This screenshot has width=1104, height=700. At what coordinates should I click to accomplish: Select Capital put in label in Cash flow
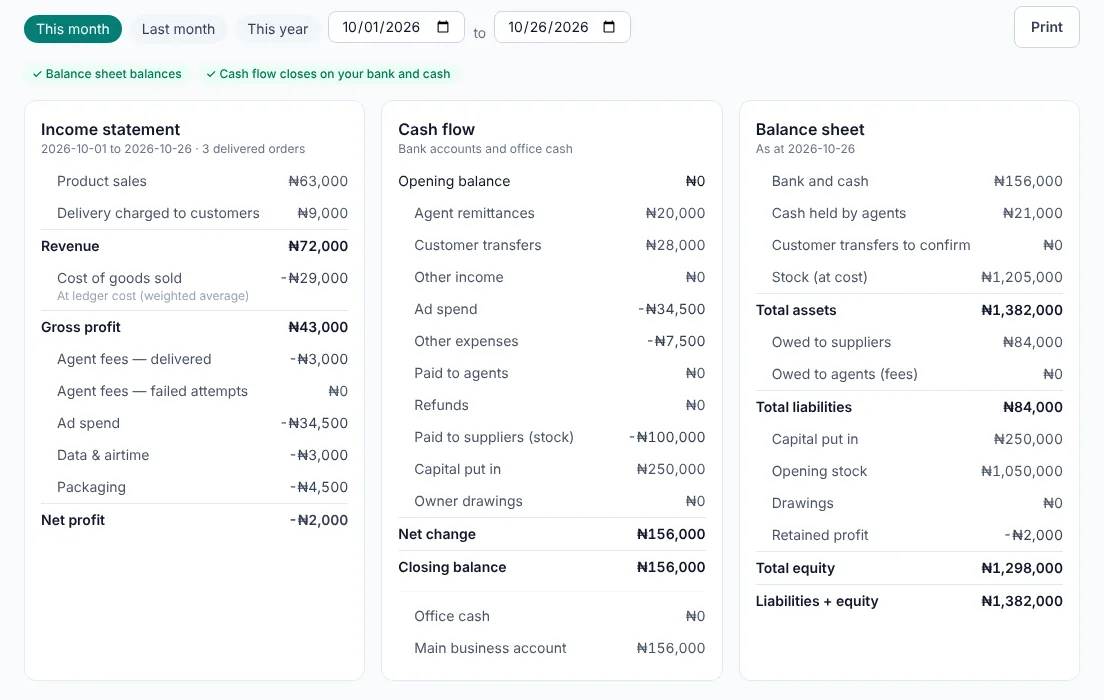[458, 470]
